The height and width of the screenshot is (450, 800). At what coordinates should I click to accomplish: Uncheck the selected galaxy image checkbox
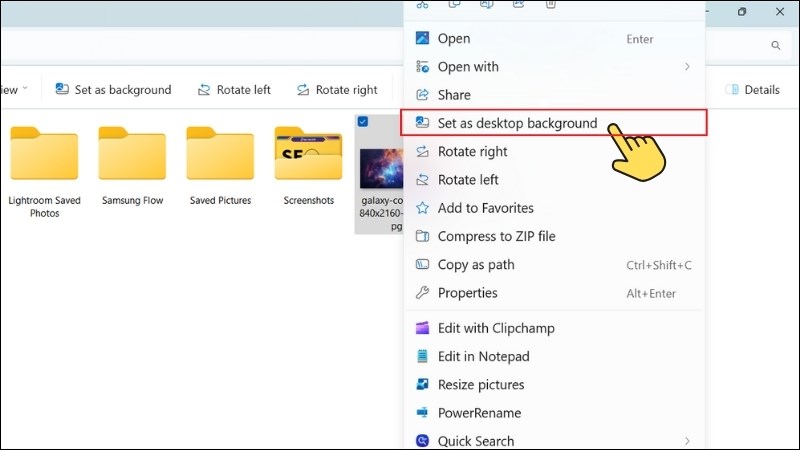tap(362, 122)
